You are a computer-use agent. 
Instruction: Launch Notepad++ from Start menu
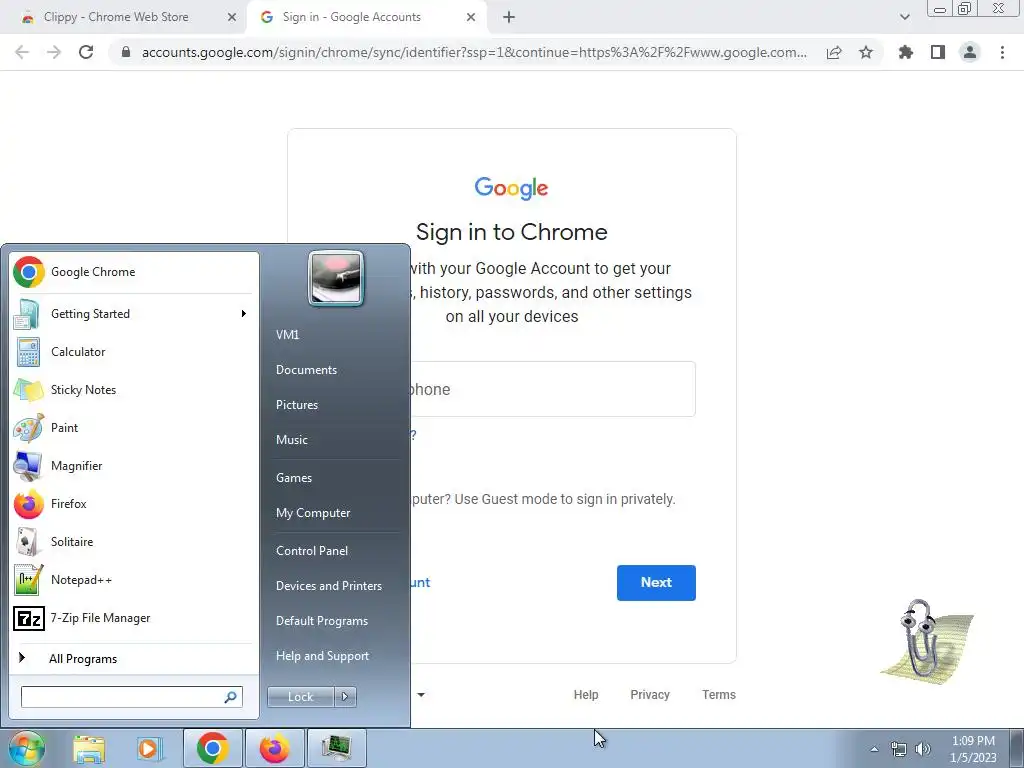tap(134, 580)
